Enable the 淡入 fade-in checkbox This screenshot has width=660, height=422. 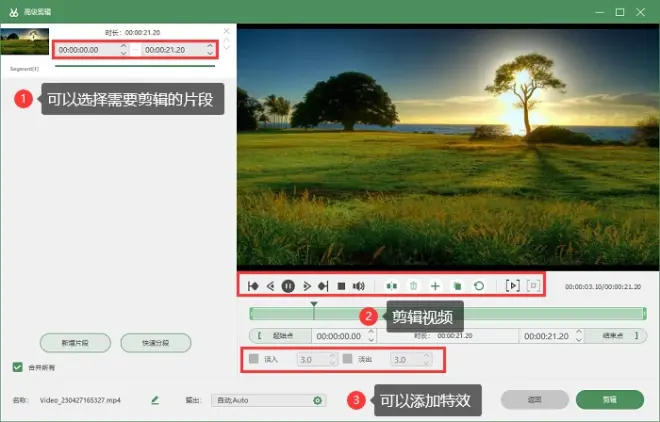(254, 359)
